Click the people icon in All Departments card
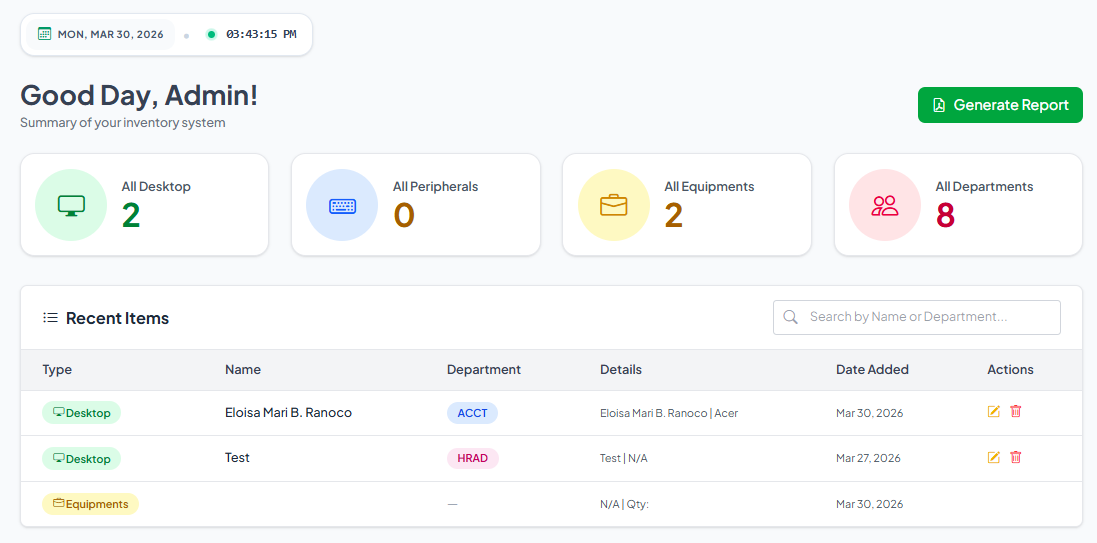The height and width of the screenshot is (543, 1097). [885, 205]
